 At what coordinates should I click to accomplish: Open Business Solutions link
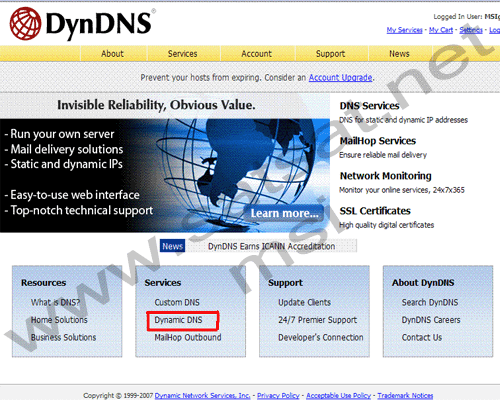[x=63, y=337]
